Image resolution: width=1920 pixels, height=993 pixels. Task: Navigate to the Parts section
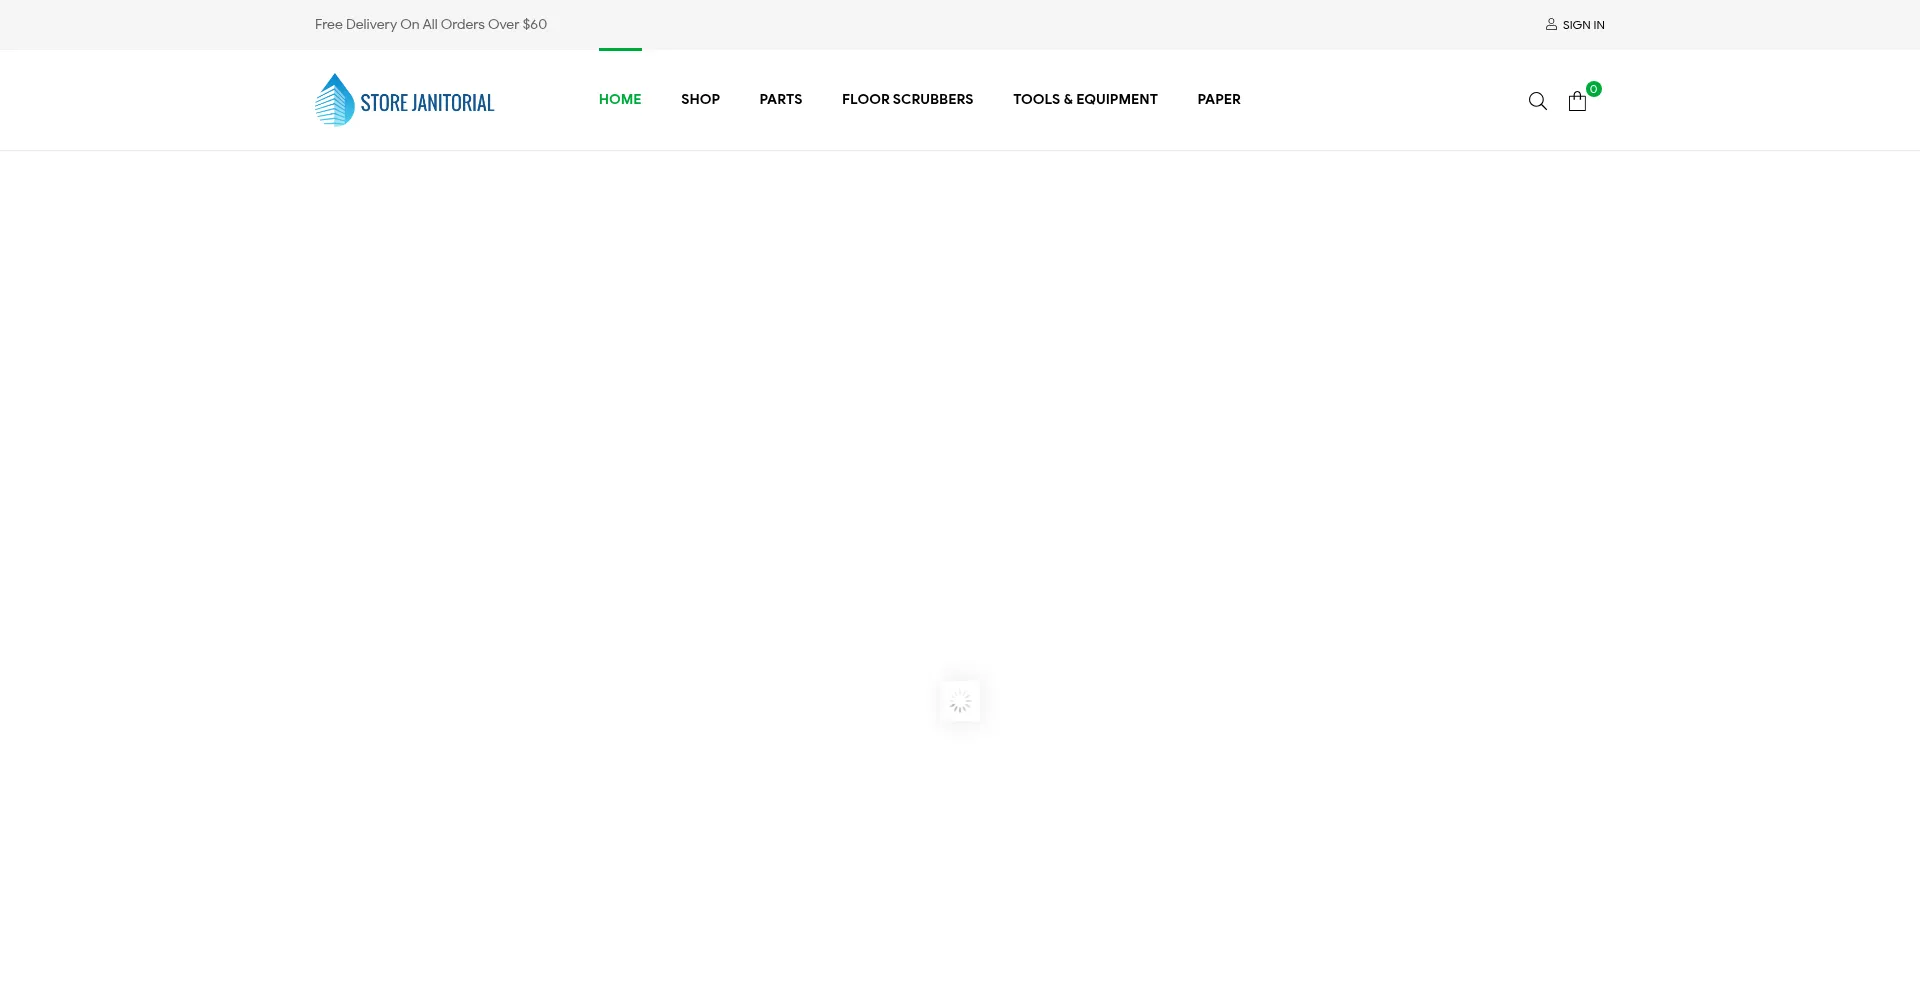pos(780,99)
